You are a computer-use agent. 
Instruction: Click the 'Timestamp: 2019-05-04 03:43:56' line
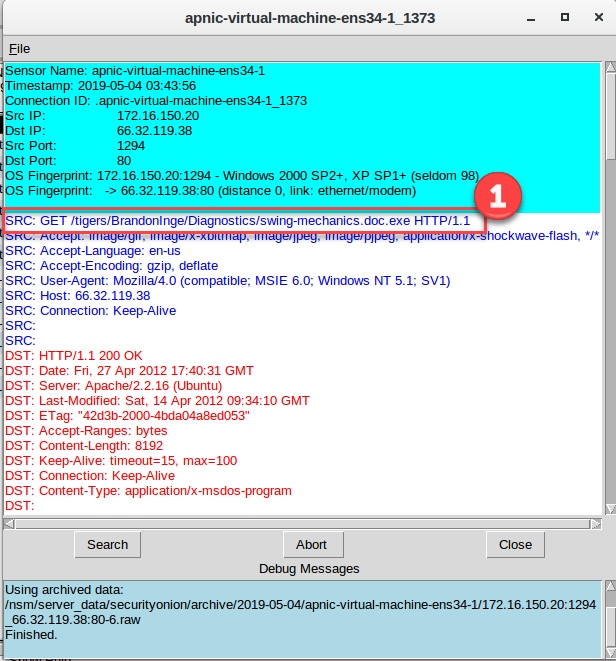(100, 86)
